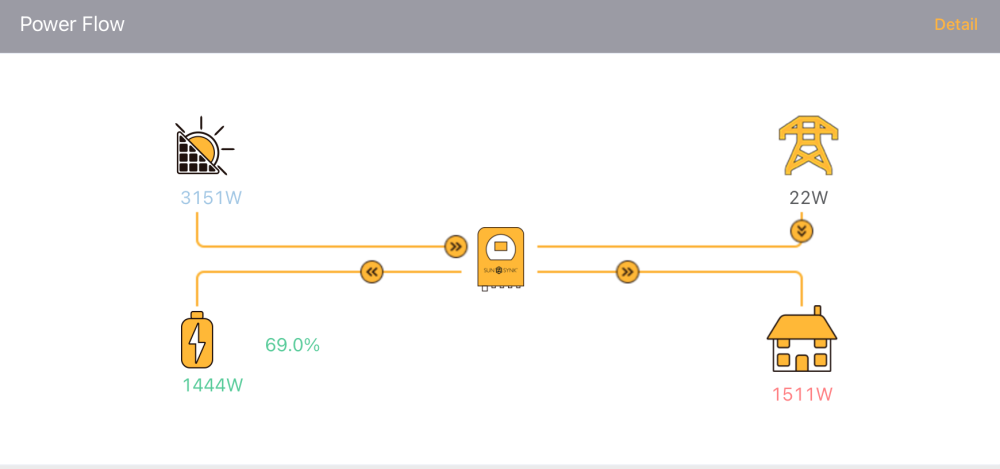Click the battery charging icon

[197, 339]
